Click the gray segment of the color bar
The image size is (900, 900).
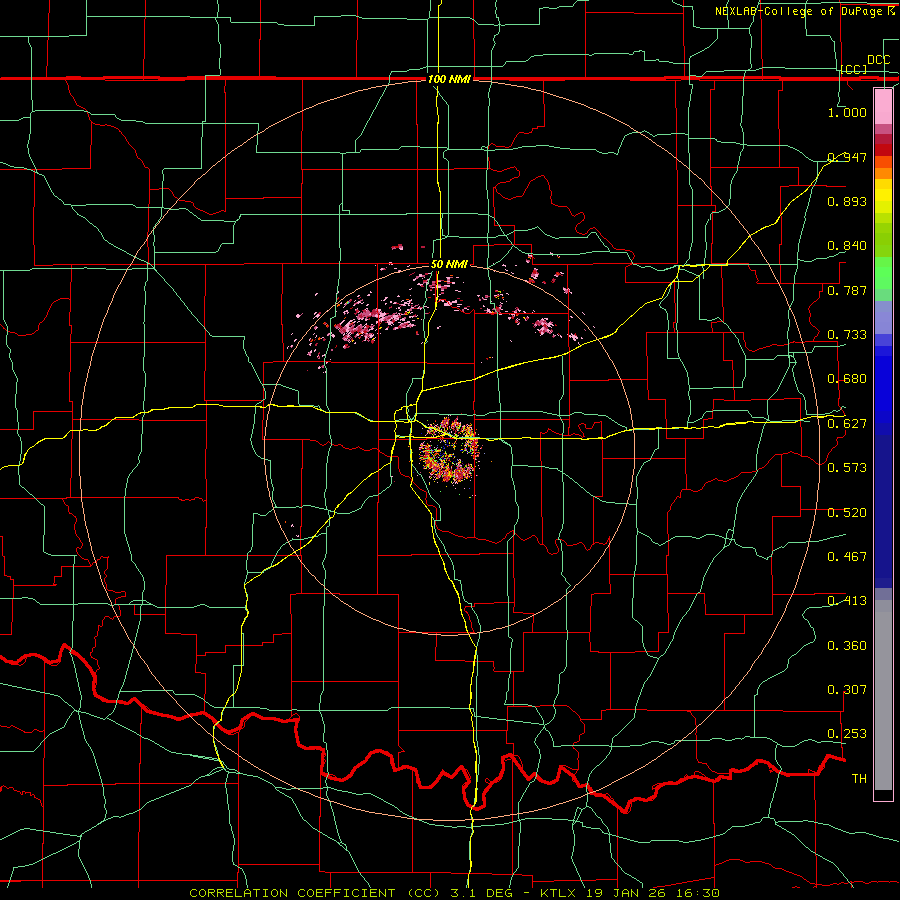pos(883,695)
